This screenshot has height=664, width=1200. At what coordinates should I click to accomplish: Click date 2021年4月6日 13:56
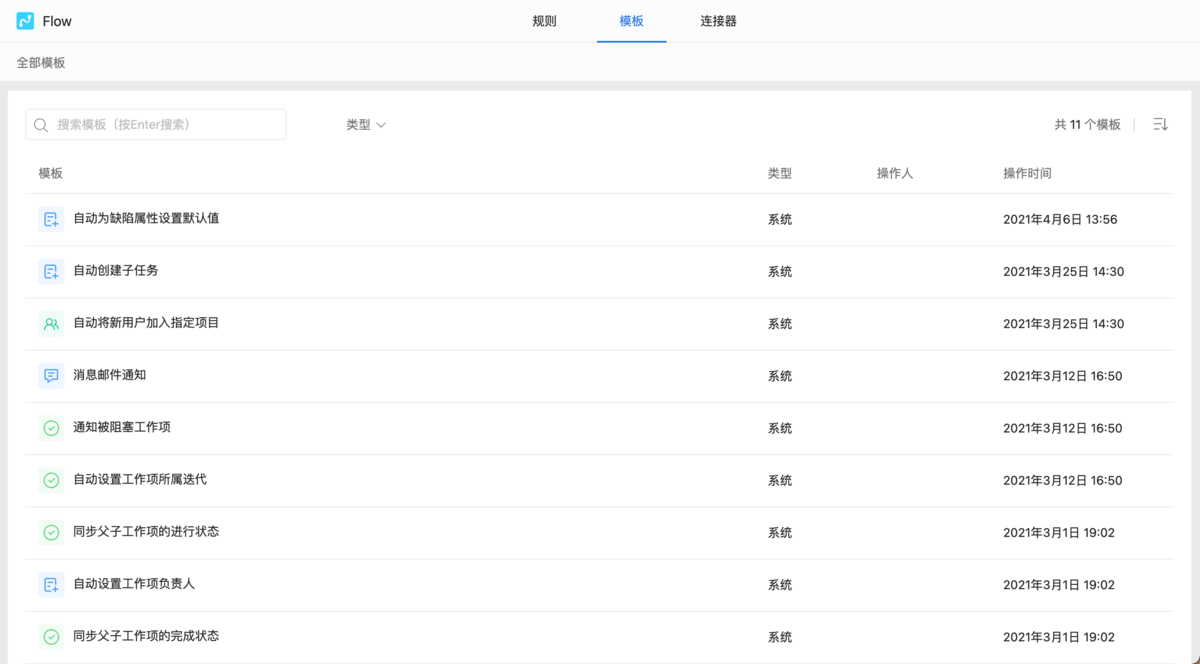click(1060, 219)
